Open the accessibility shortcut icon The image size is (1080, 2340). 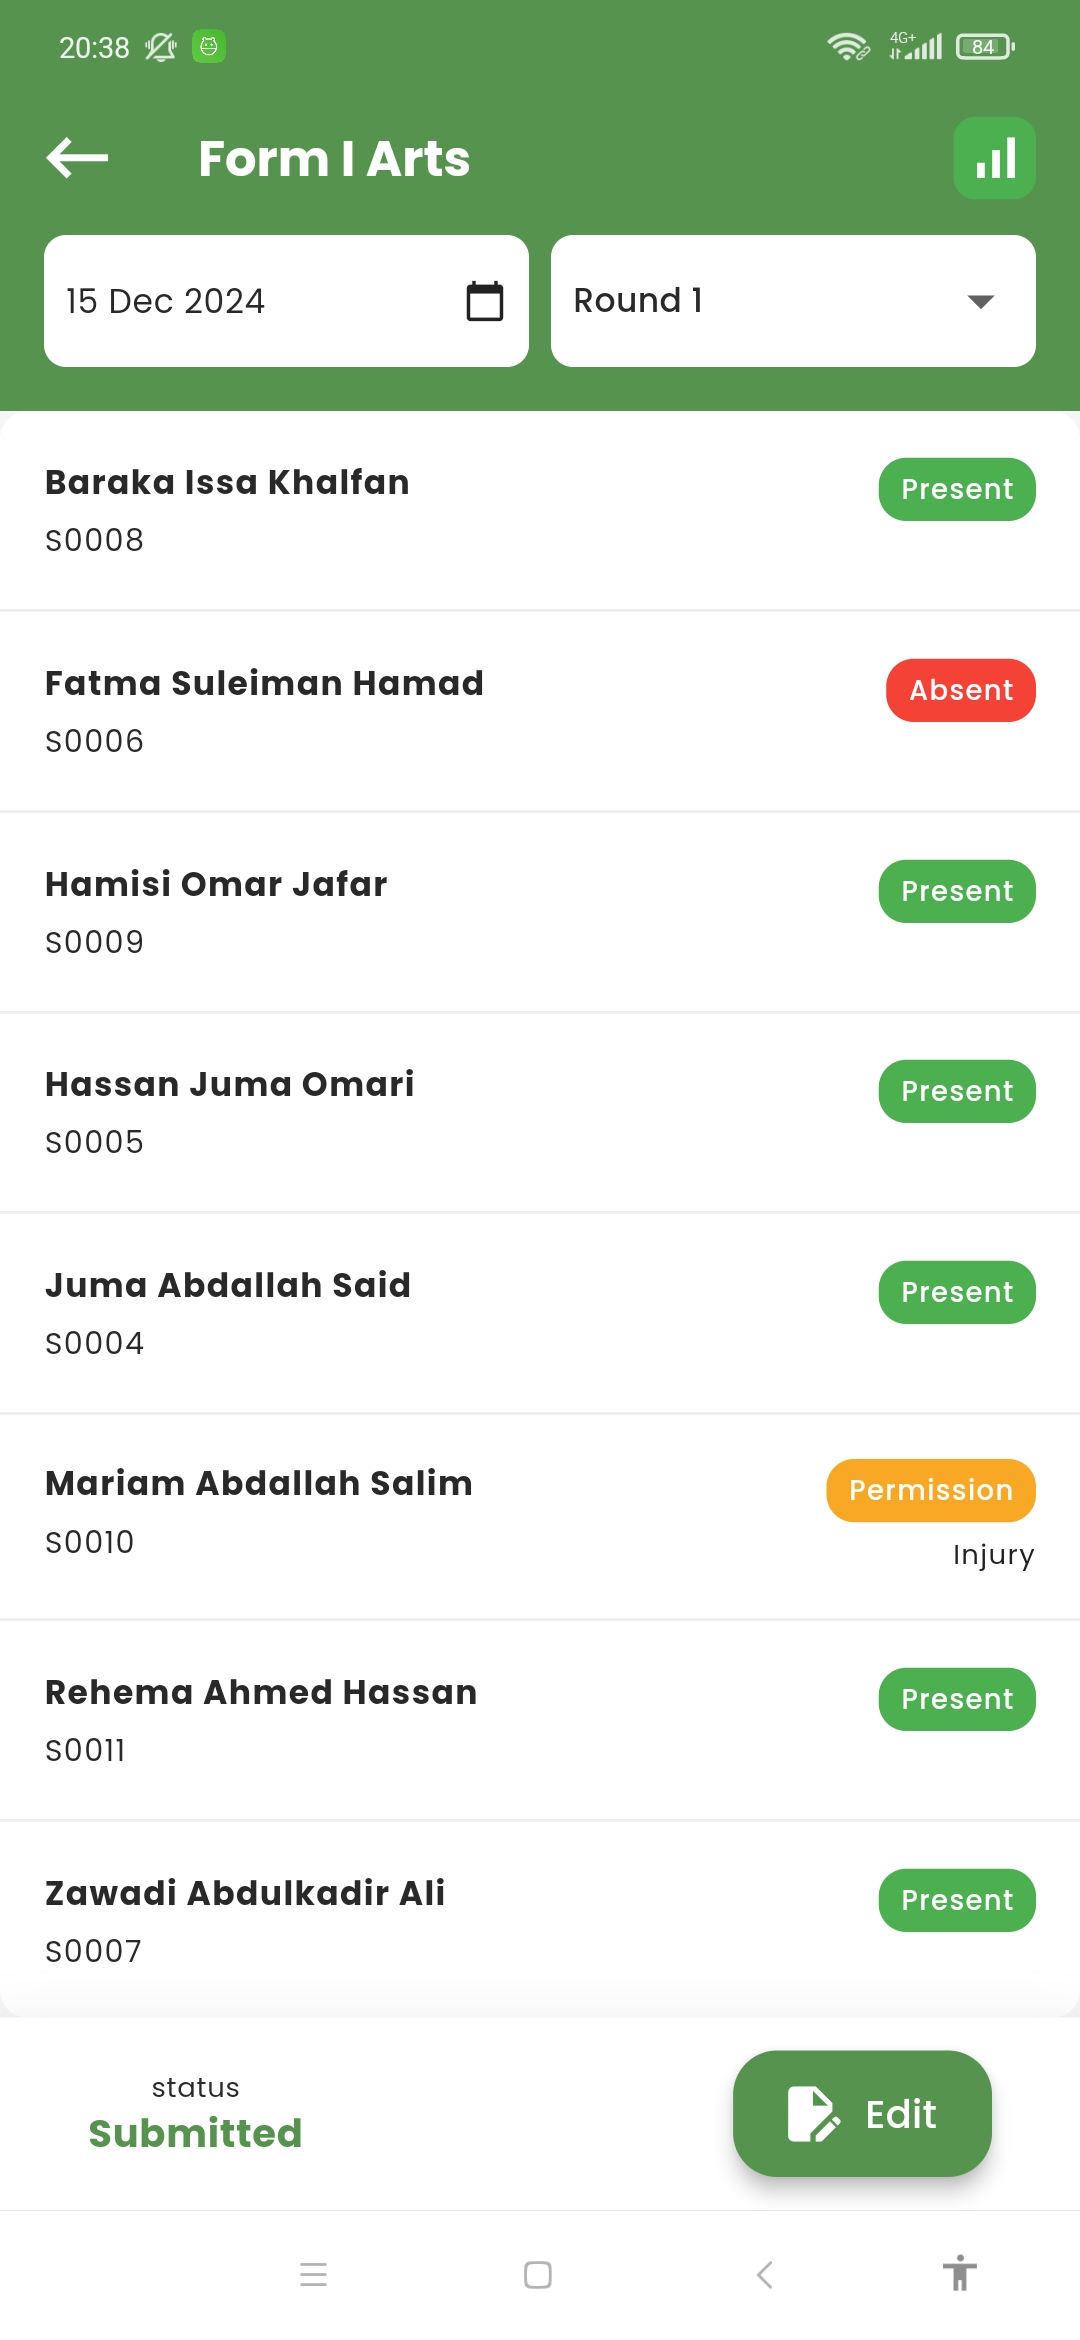959,2273
